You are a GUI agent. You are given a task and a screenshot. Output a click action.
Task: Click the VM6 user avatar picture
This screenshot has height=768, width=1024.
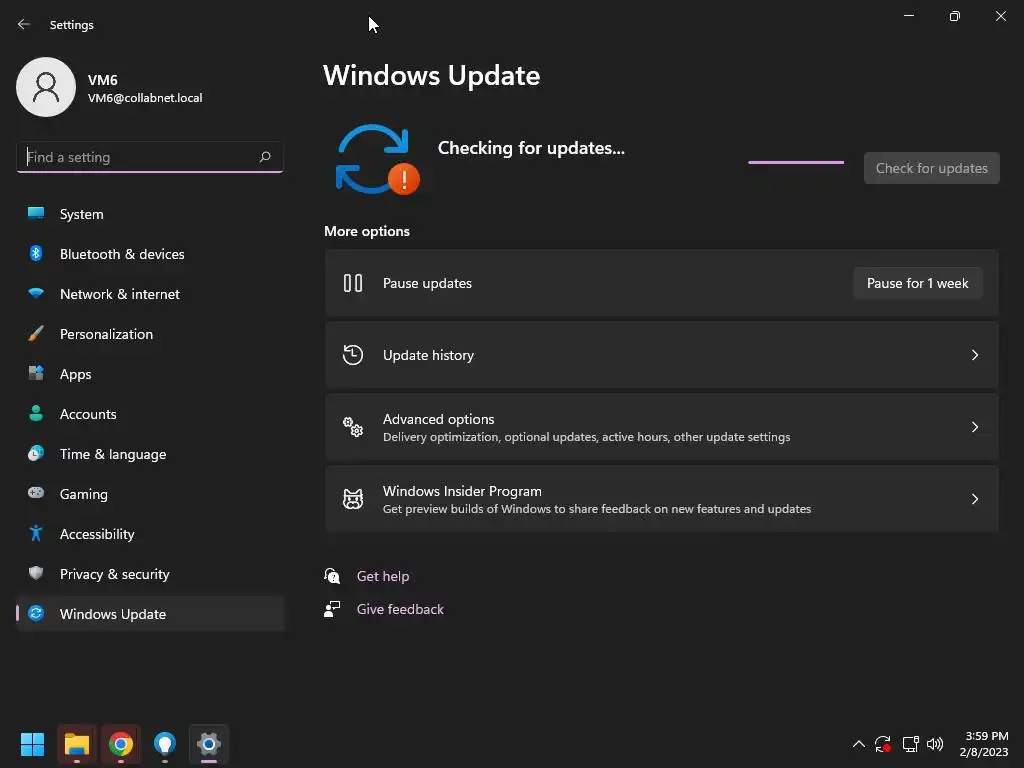46,87
